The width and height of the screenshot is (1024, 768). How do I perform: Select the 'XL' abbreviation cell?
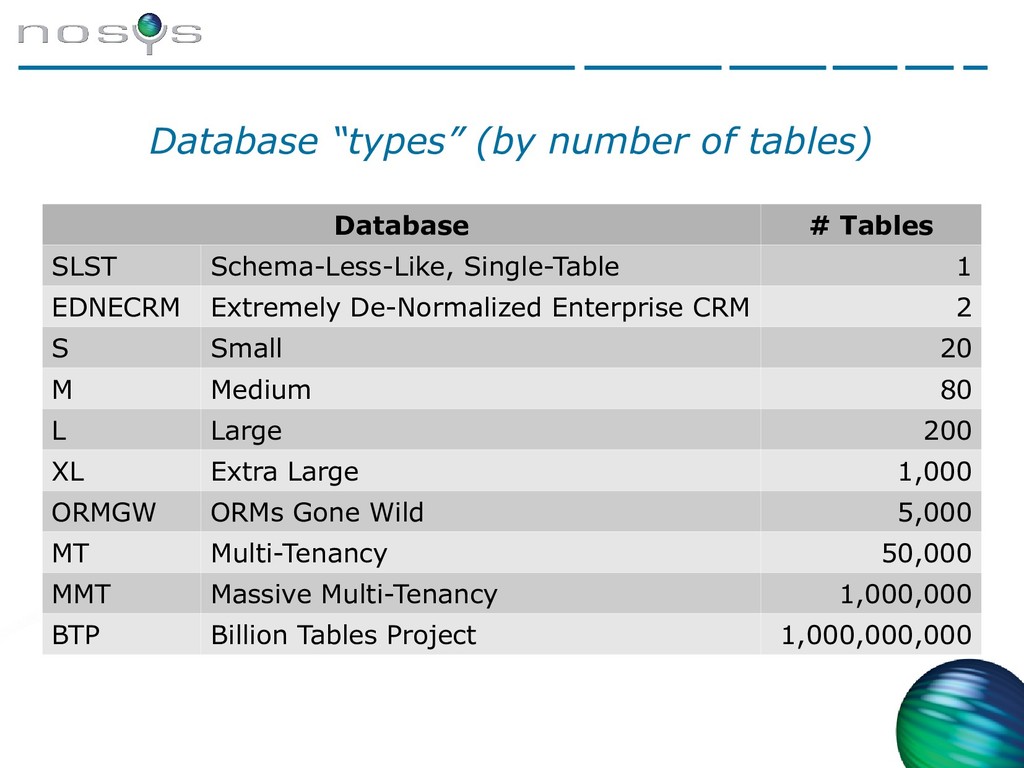point(121,471)
